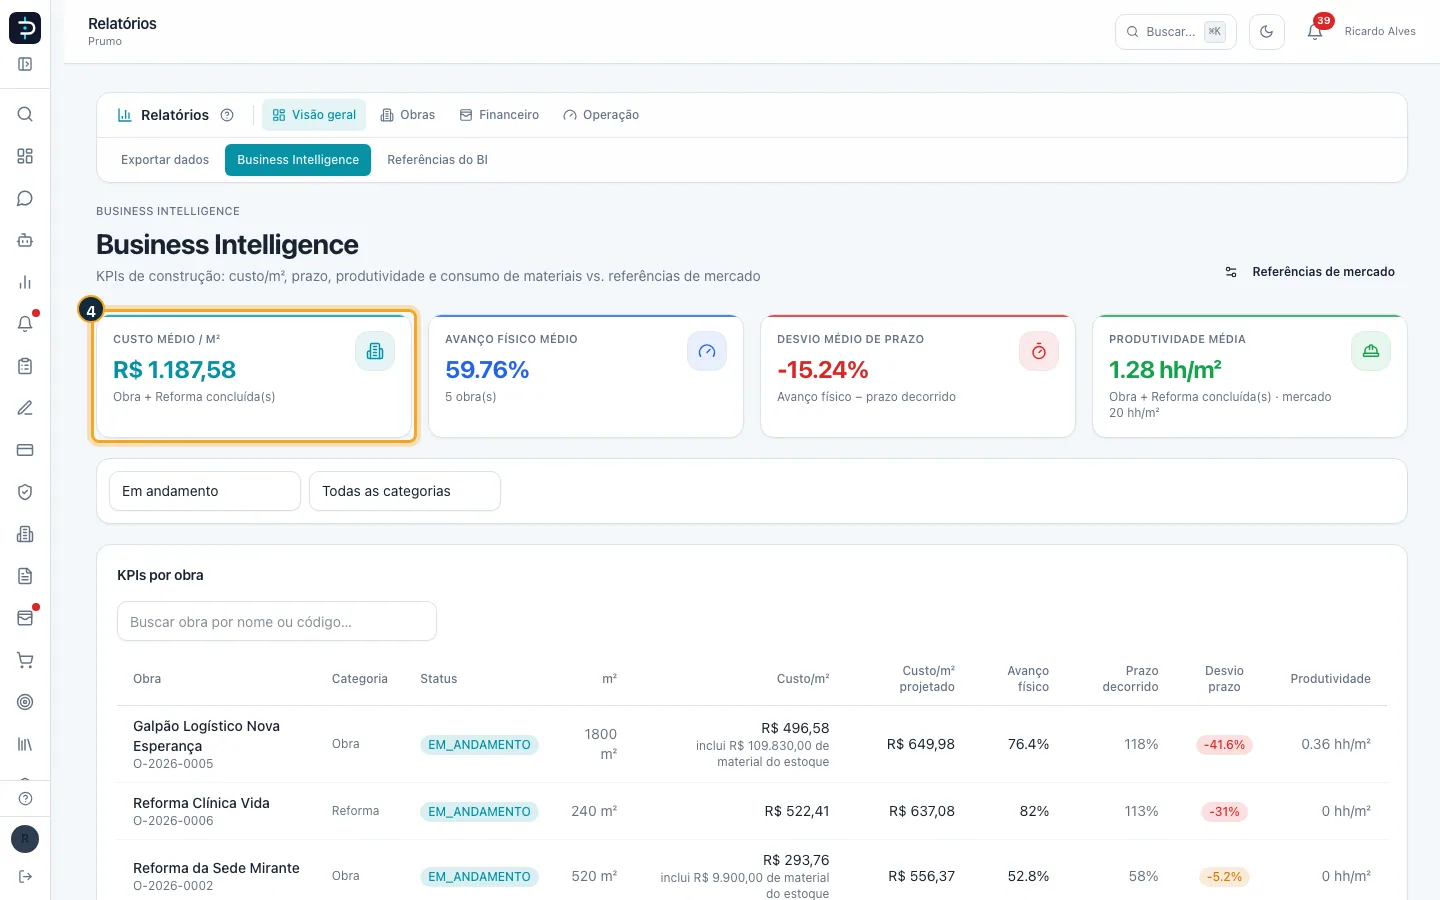Click the Custo/m² projetado column header
The width and height of the screenshot is (1440, 900).
[x=927, y=679]
